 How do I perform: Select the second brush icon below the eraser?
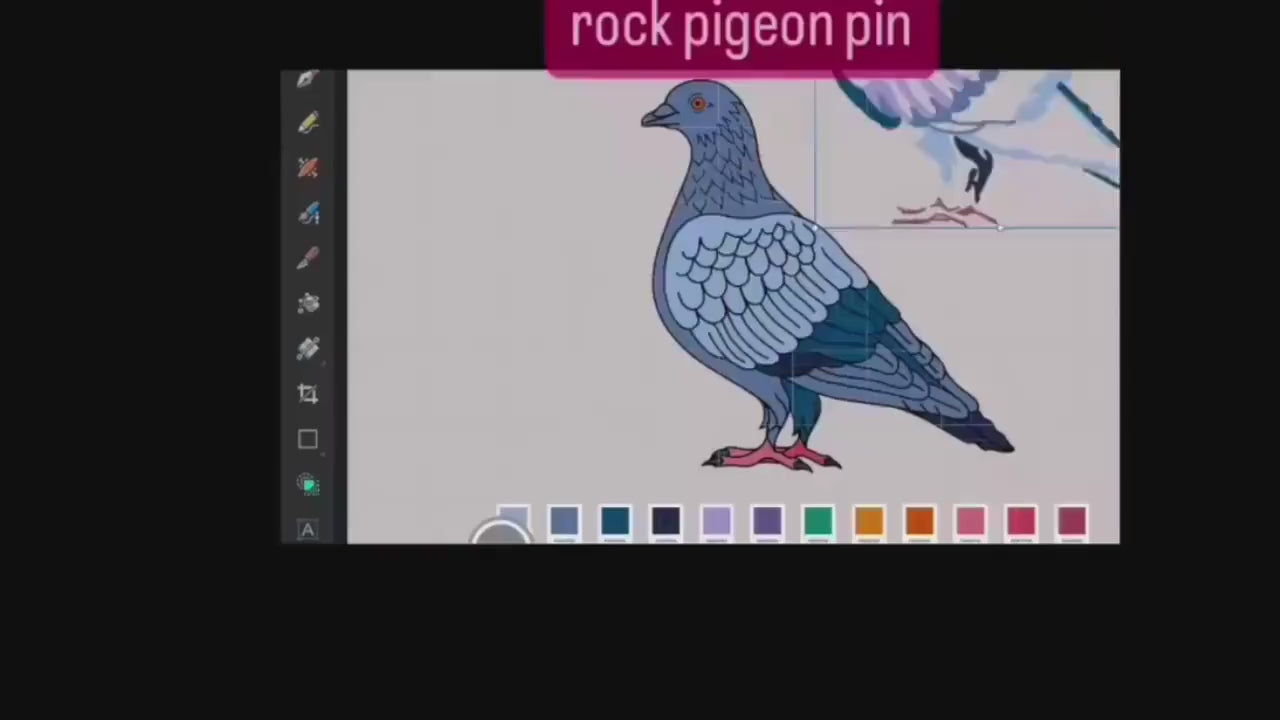[308, 348]
